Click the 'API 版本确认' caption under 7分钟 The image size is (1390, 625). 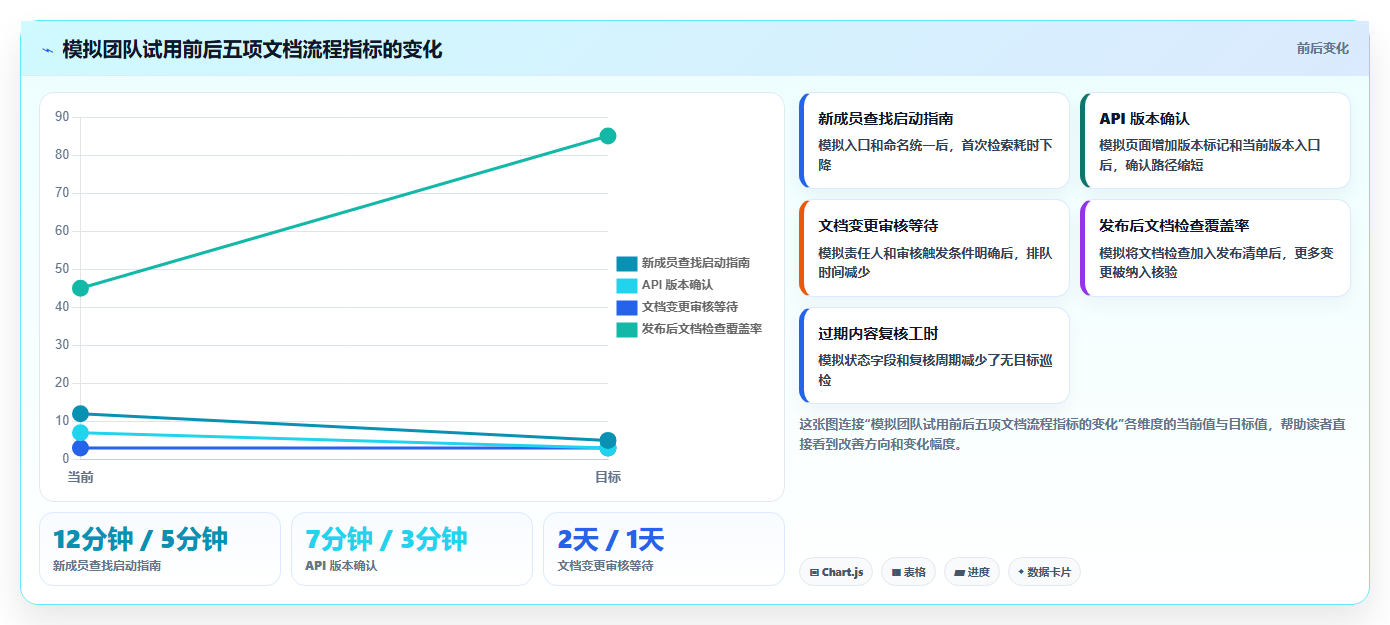tap(341, 566)
